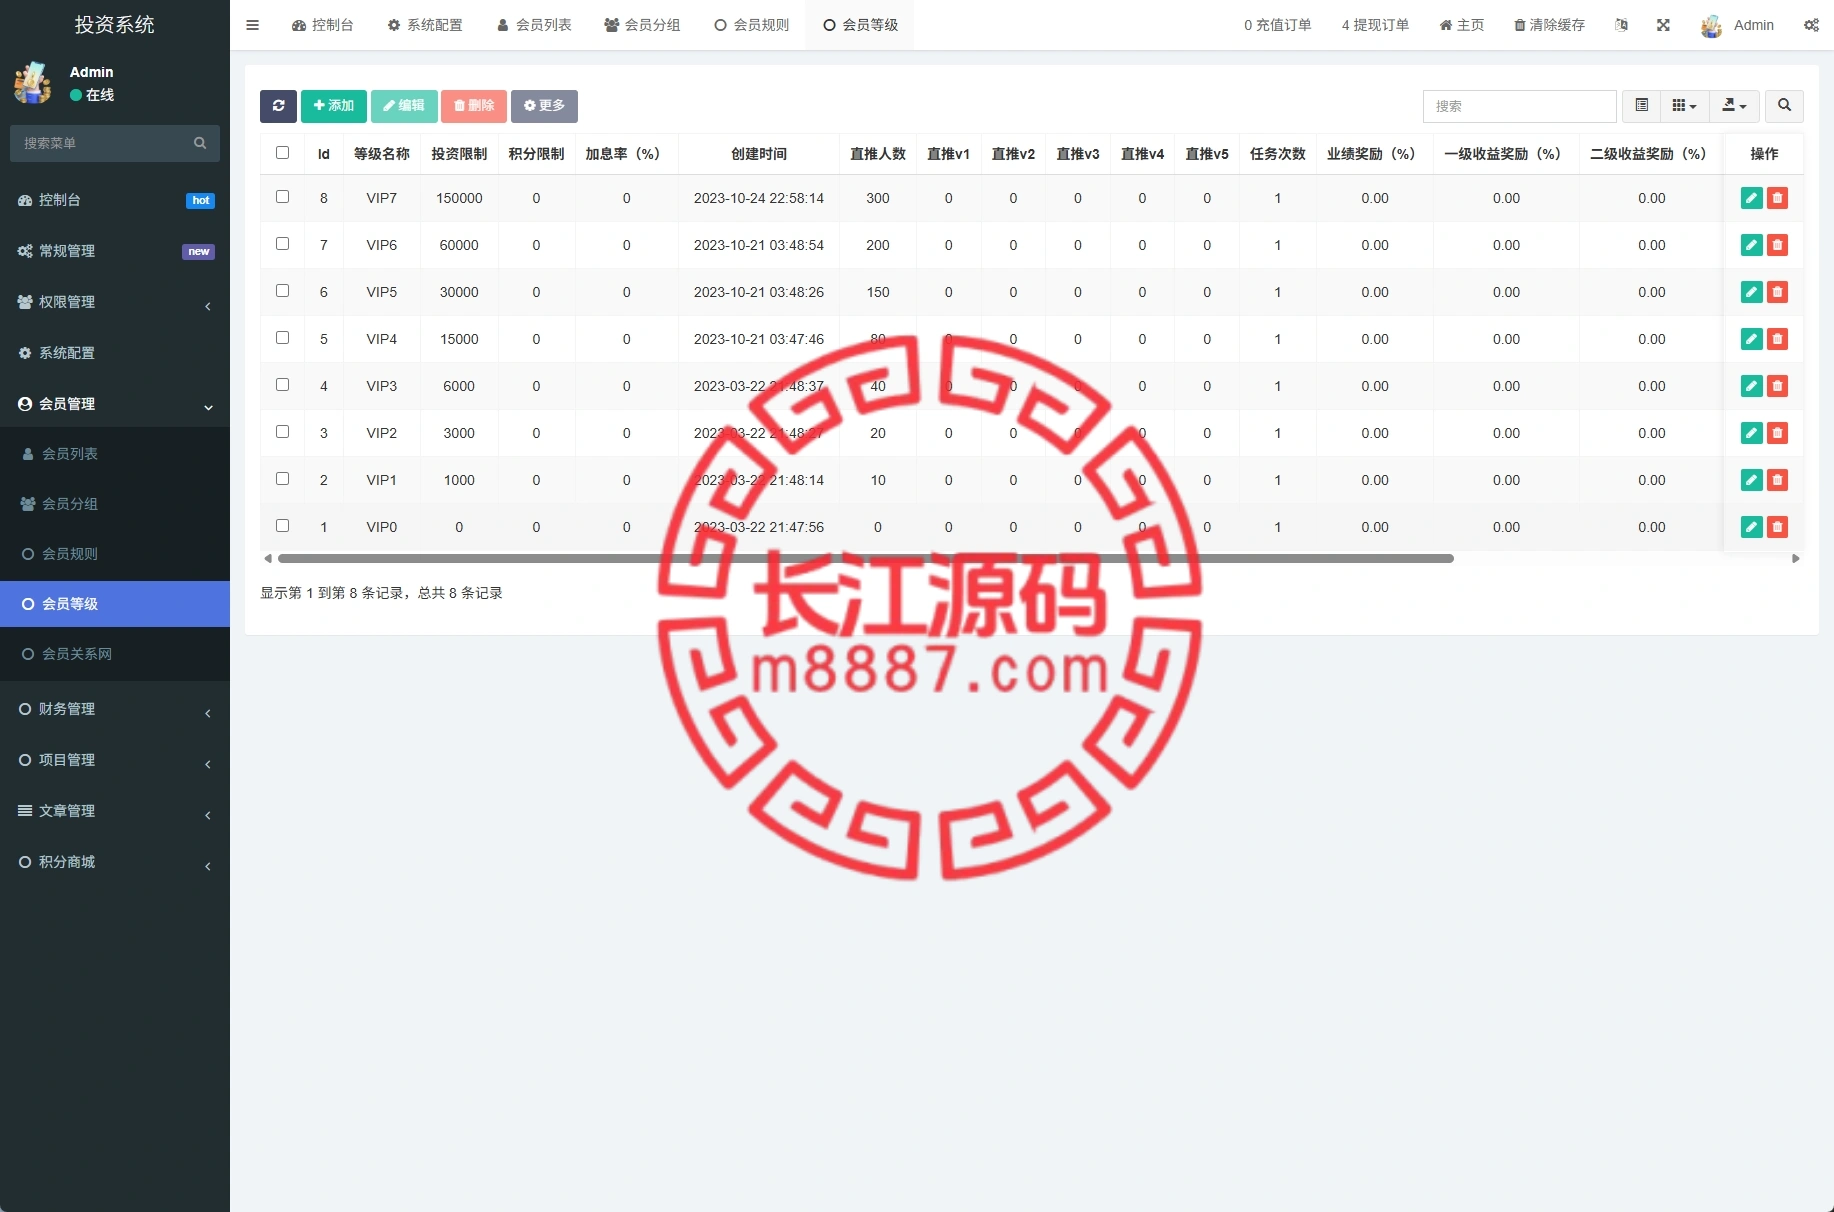
Task: Expand 财务管理 sidebar menu
Action: click(115, 709)
